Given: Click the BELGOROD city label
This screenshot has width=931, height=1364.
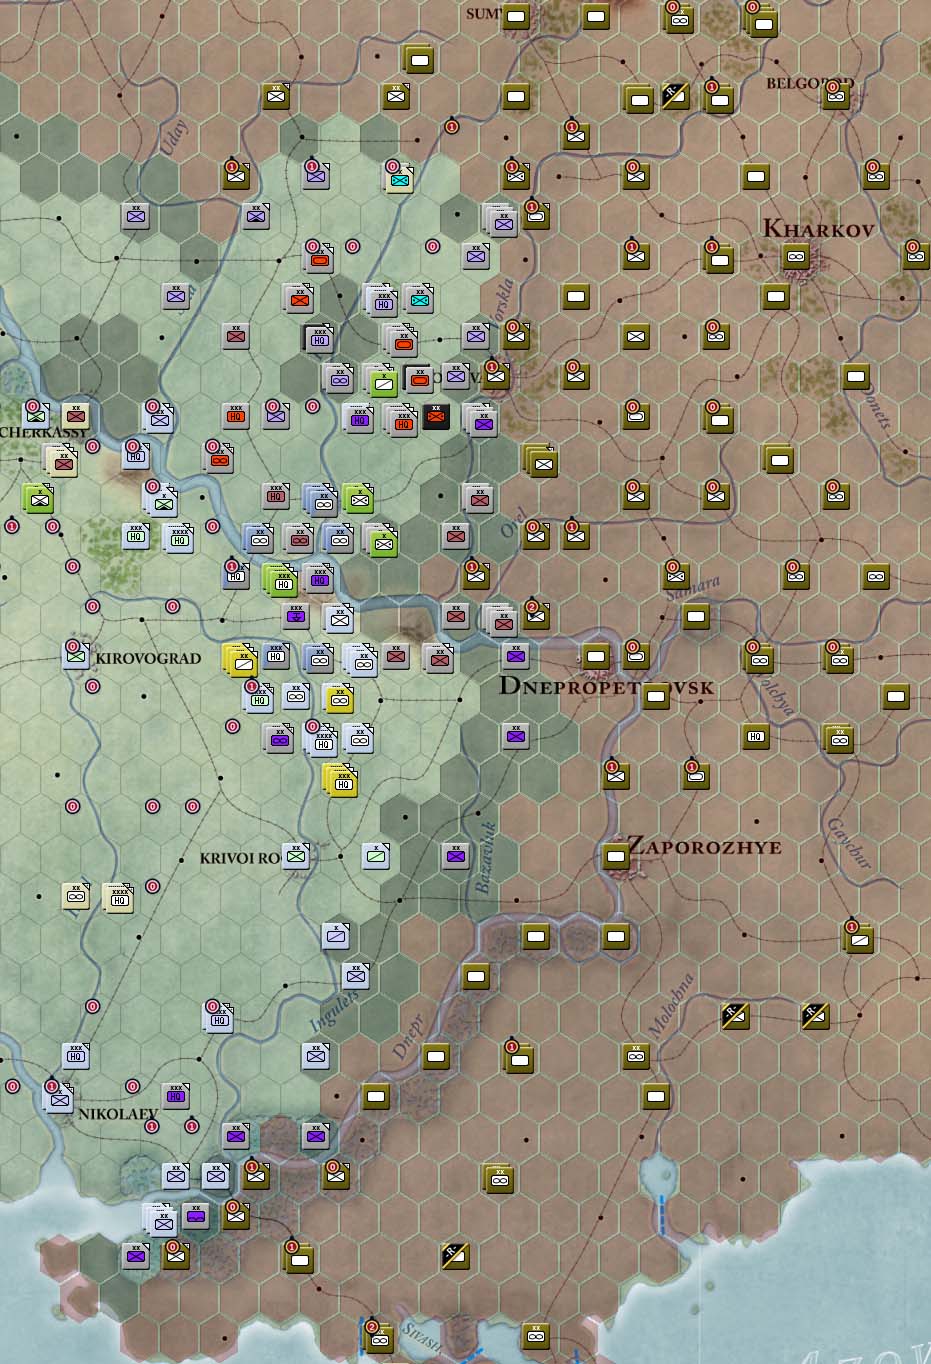Looking at the screenshot, I should pos(810,83).
